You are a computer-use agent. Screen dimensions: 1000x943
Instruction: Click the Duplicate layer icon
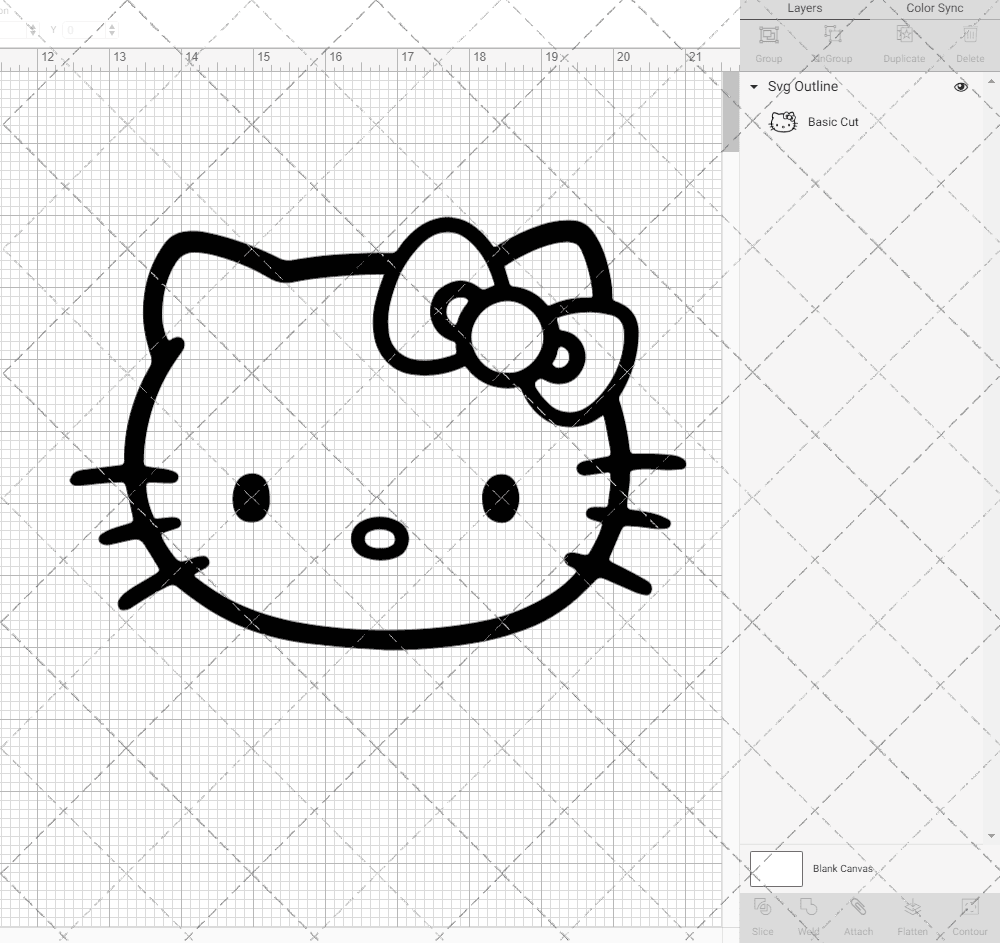click(904, 35)
